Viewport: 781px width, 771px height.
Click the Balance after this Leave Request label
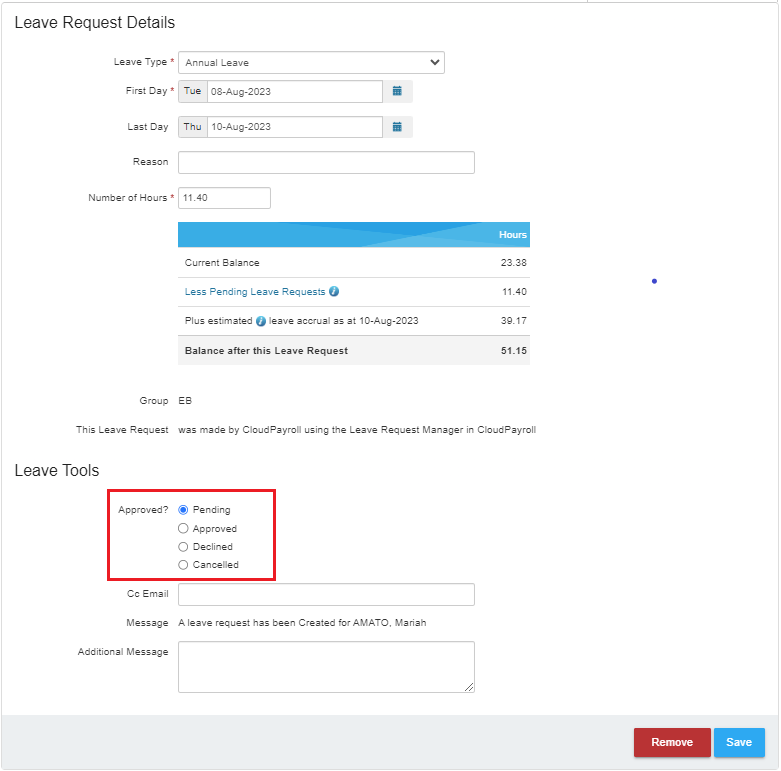point(266,351)
